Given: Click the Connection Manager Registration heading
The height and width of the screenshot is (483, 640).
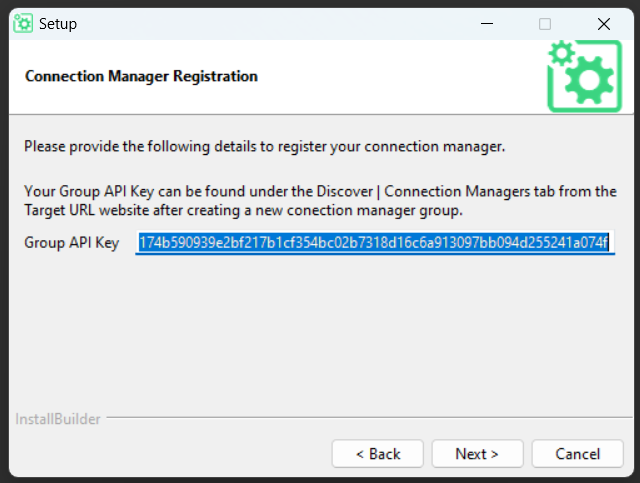Looking at the screenshot, I should pos(141,76).
